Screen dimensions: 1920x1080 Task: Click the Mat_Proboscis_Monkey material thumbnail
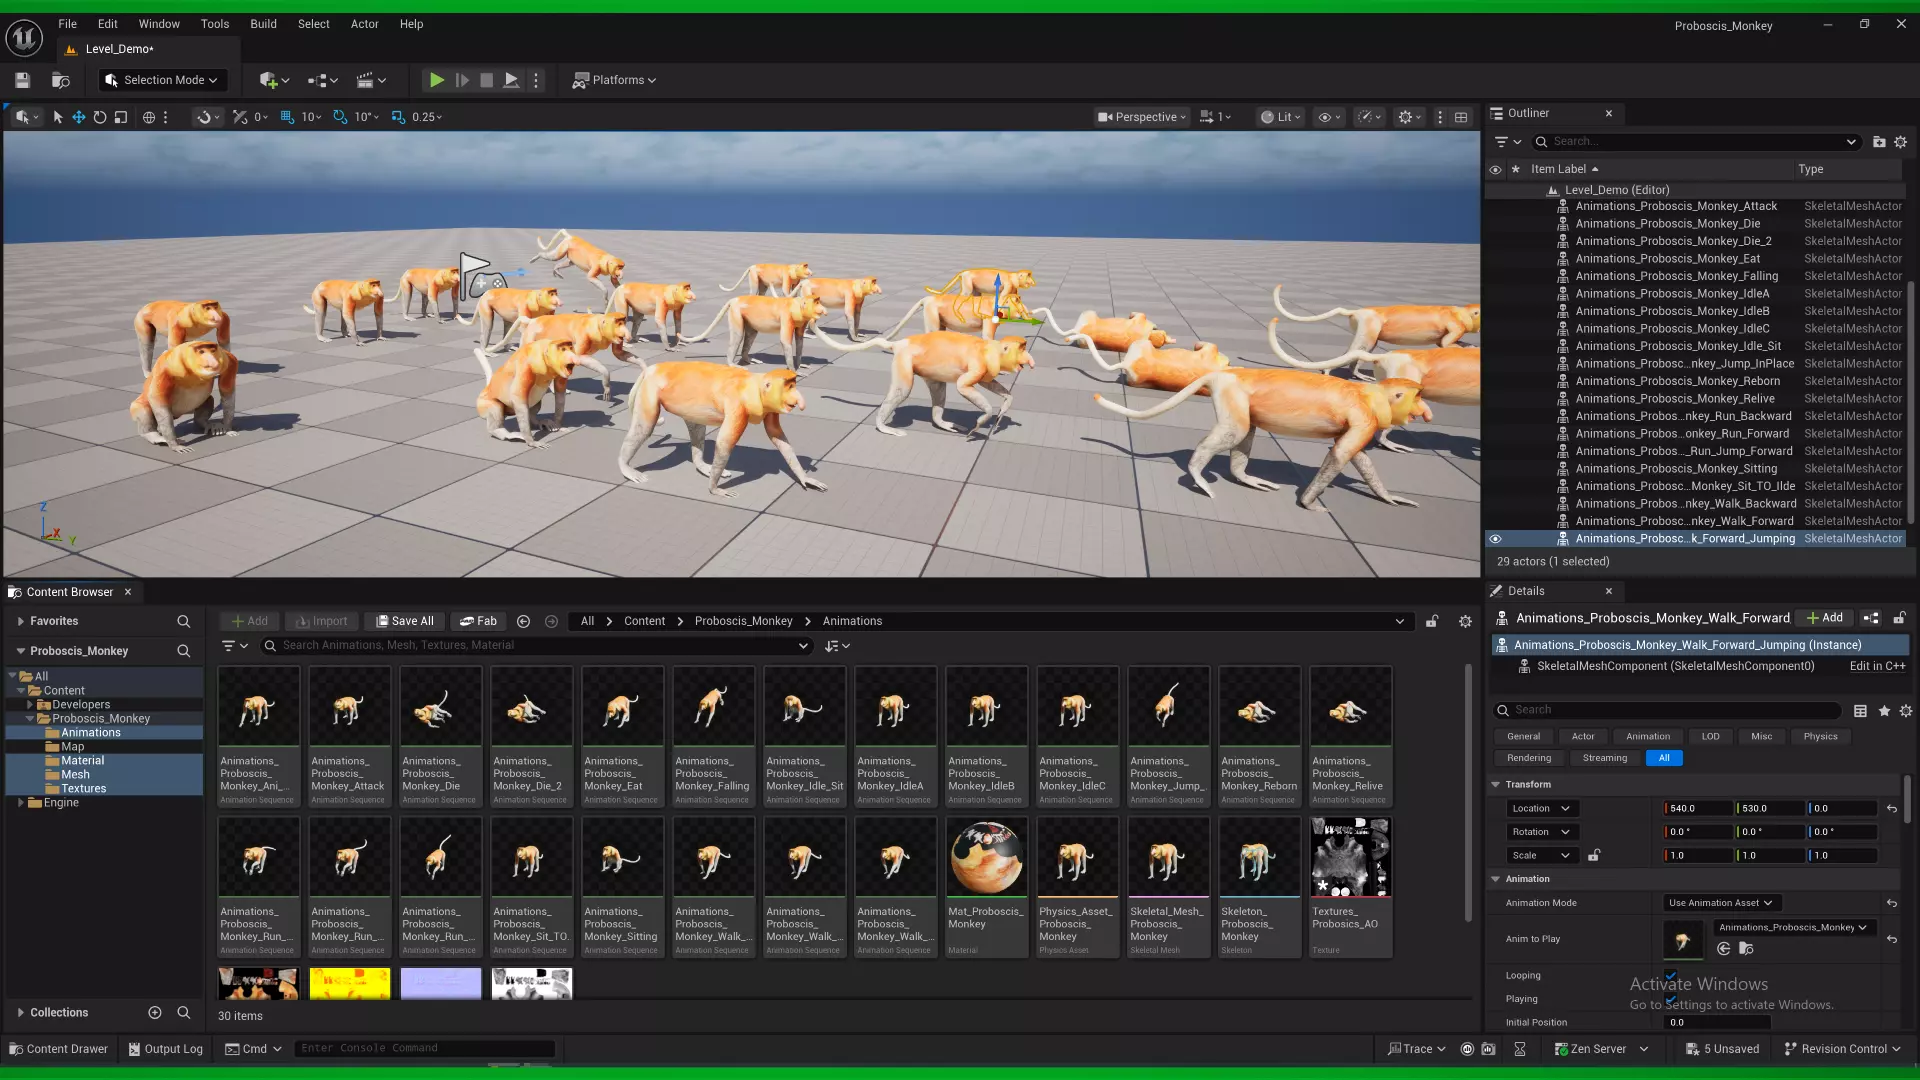tap(985, 858)
